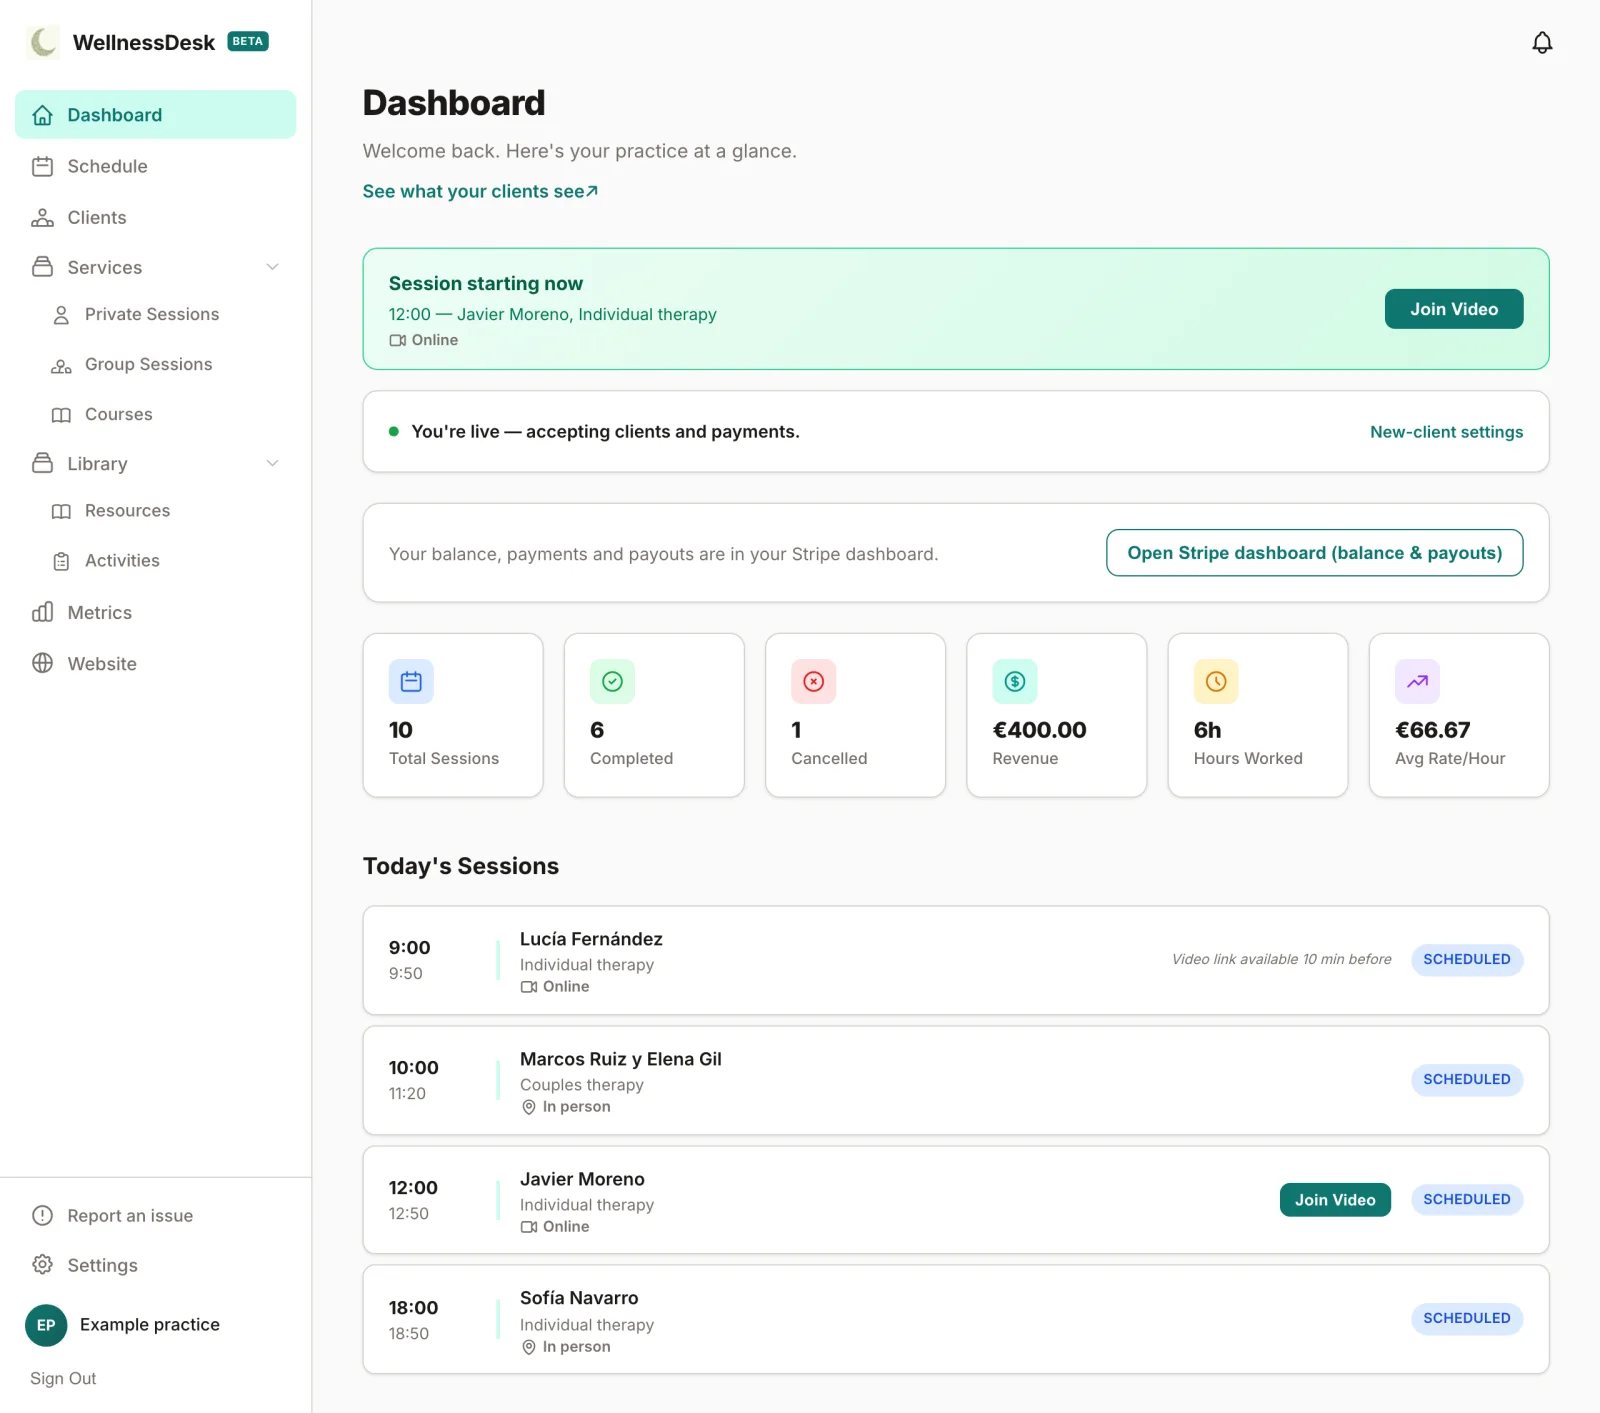The height and width of the screenshot is (1413, 1600).
Task: Click 'Video link available 10 min before' note
Action: (1282, 959)
